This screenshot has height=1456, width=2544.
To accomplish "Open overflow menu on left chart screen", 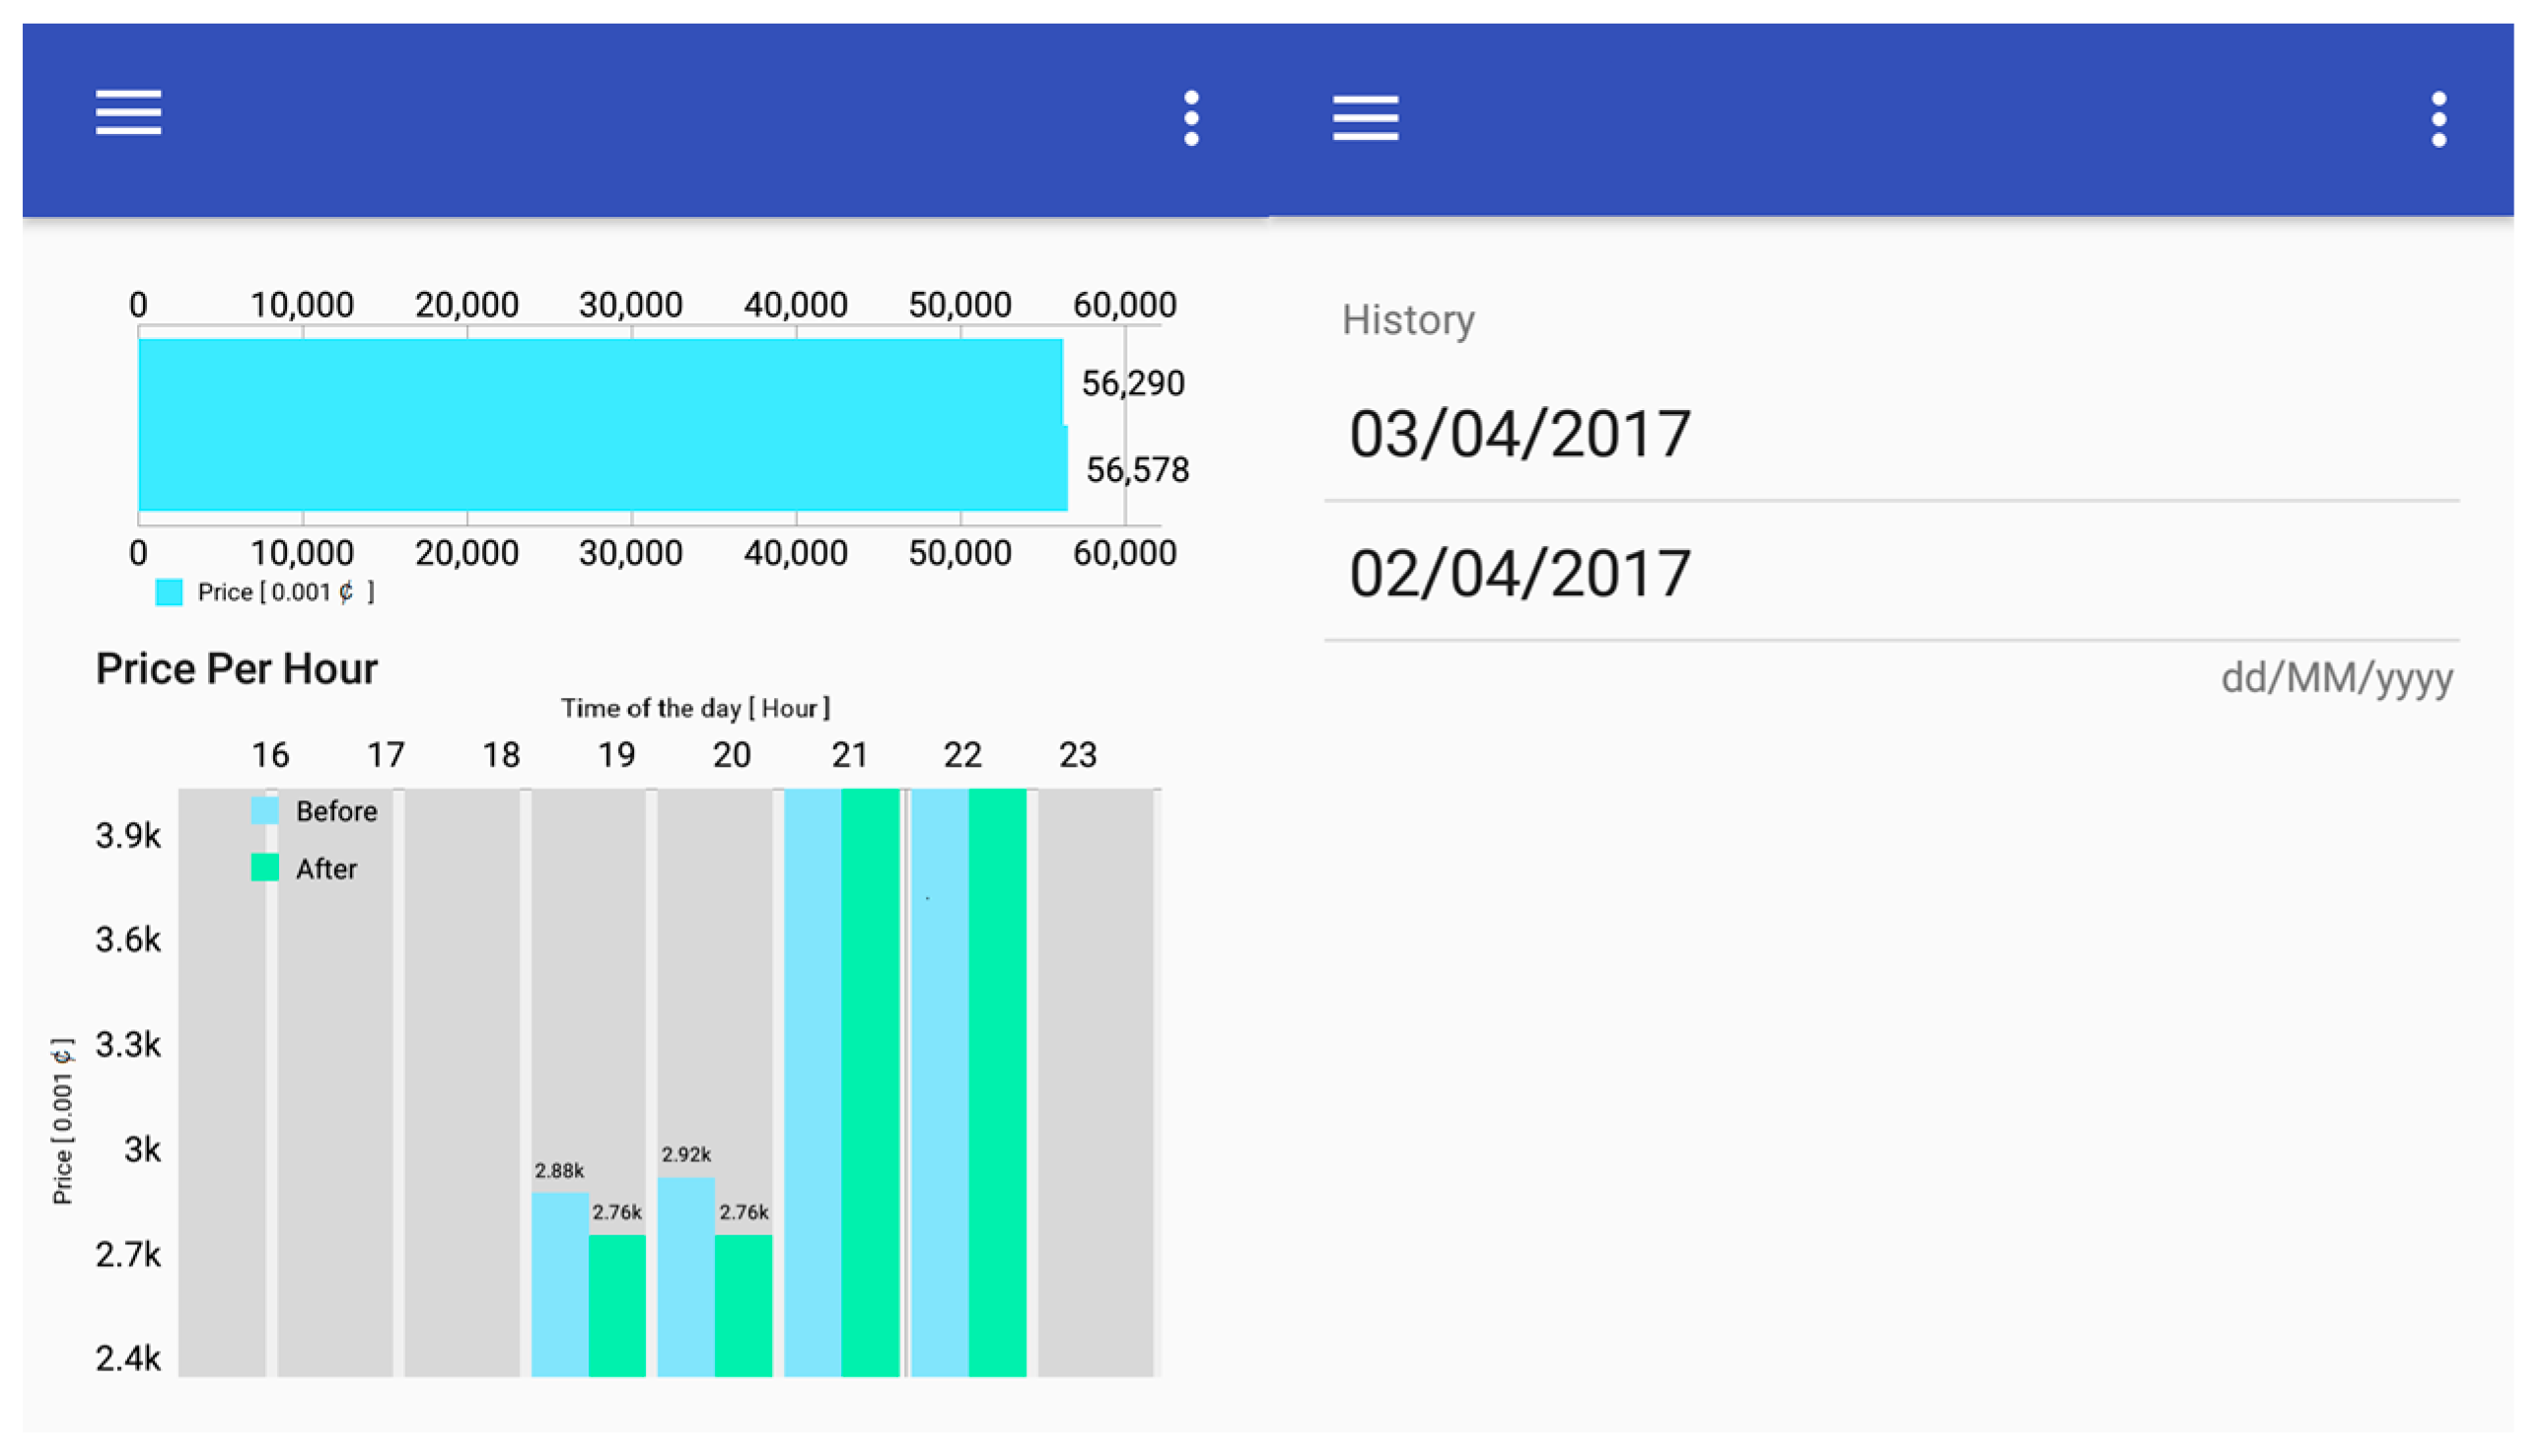I will 1191,118.
